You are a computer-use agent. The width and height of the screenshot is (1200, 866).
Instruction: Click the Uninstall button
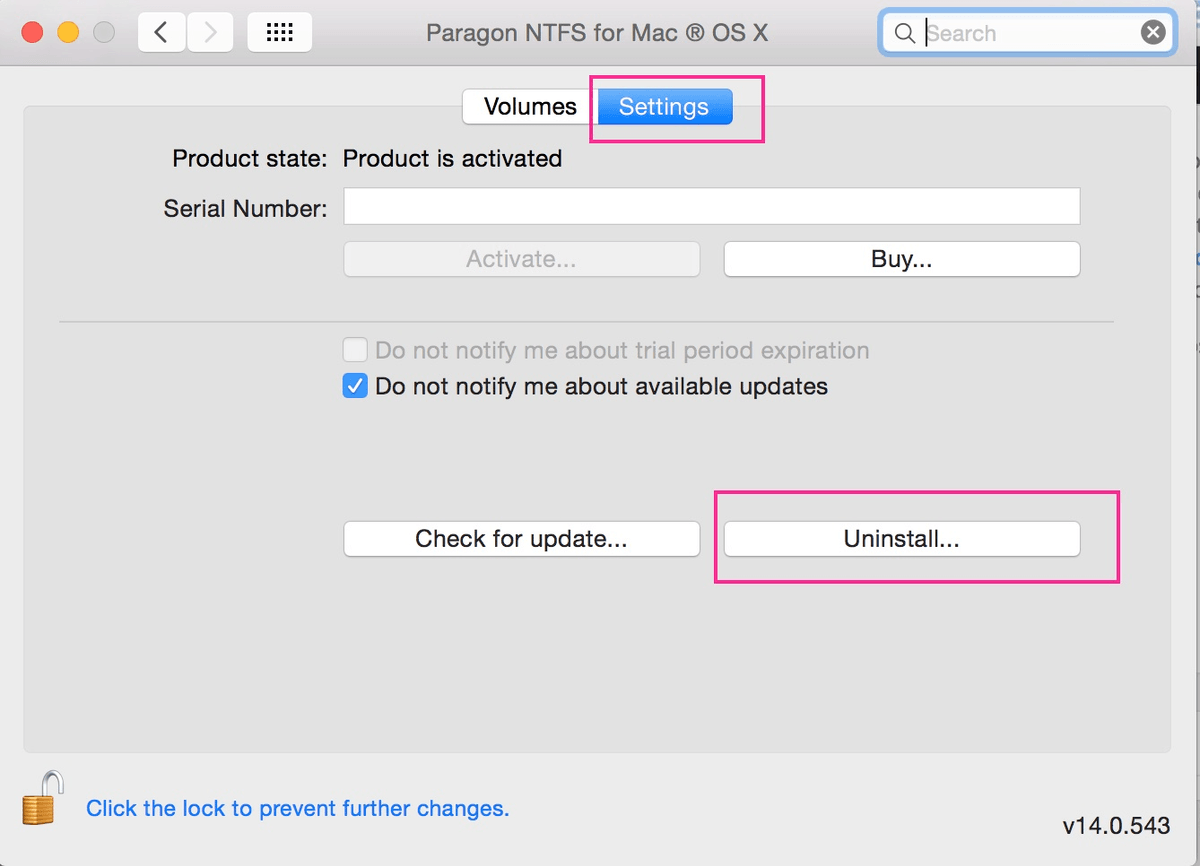[x=900, y=538]
